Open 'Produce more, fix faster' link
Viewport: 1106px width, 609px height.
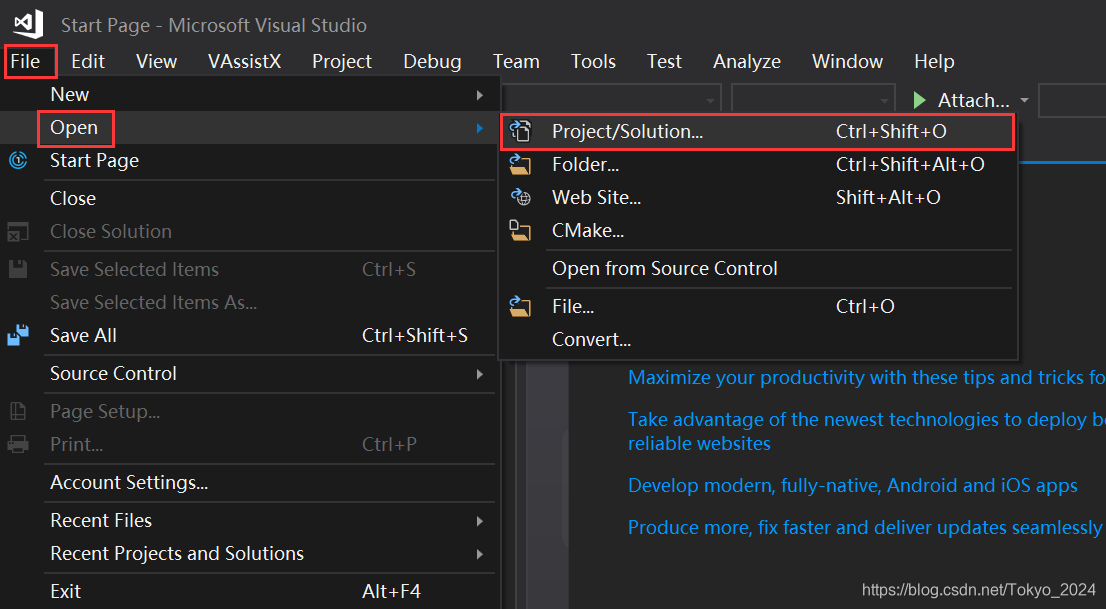(x=865, y=527)
